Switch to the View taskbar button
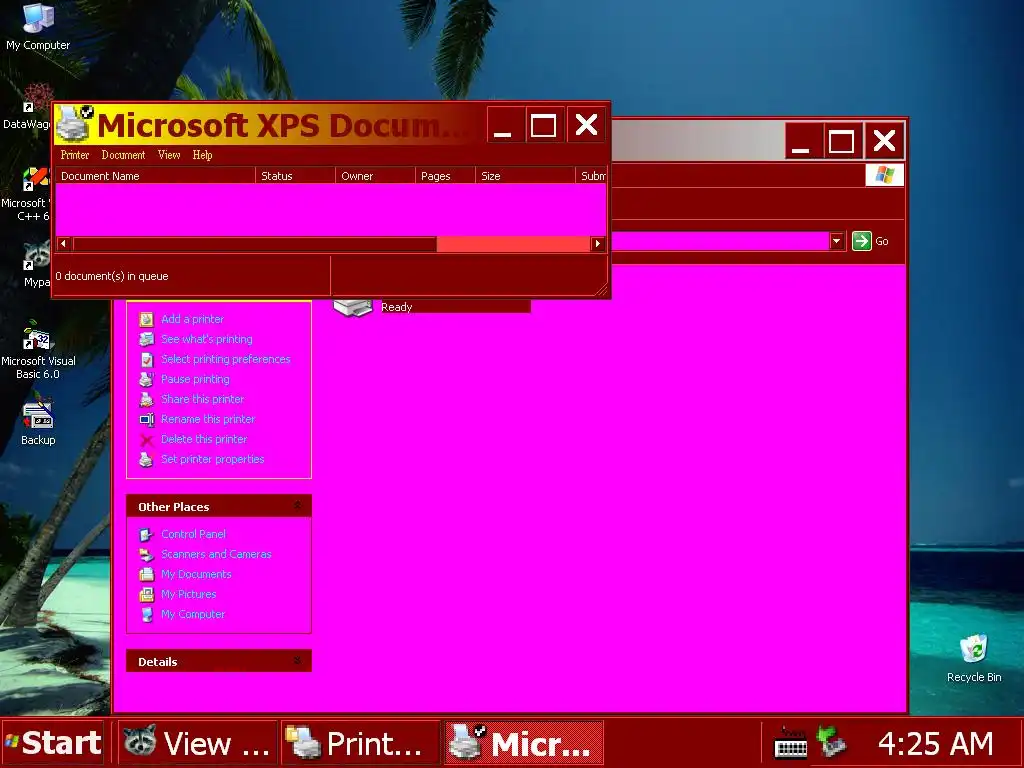 pyautogui.click(x=199, y=743)
